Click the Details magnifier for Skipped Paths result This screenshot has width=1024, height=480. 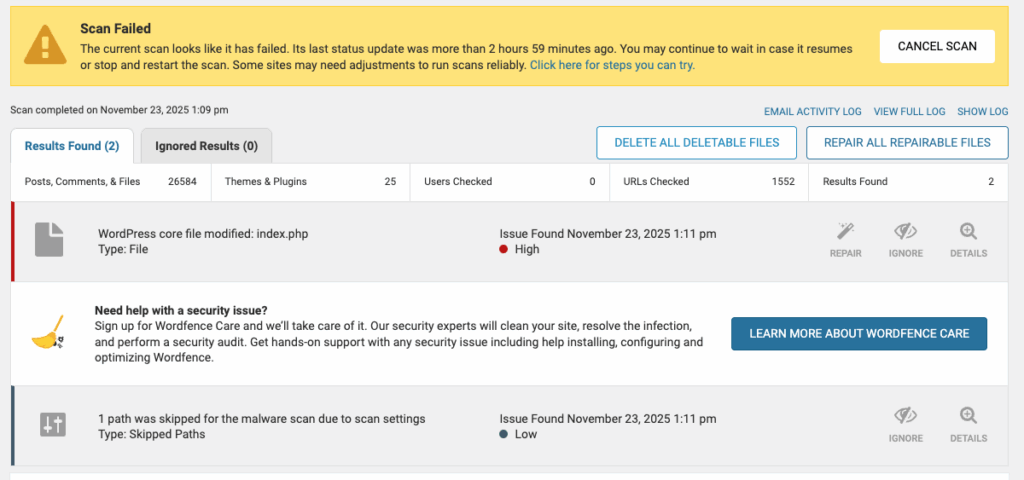tap(967, 417)
